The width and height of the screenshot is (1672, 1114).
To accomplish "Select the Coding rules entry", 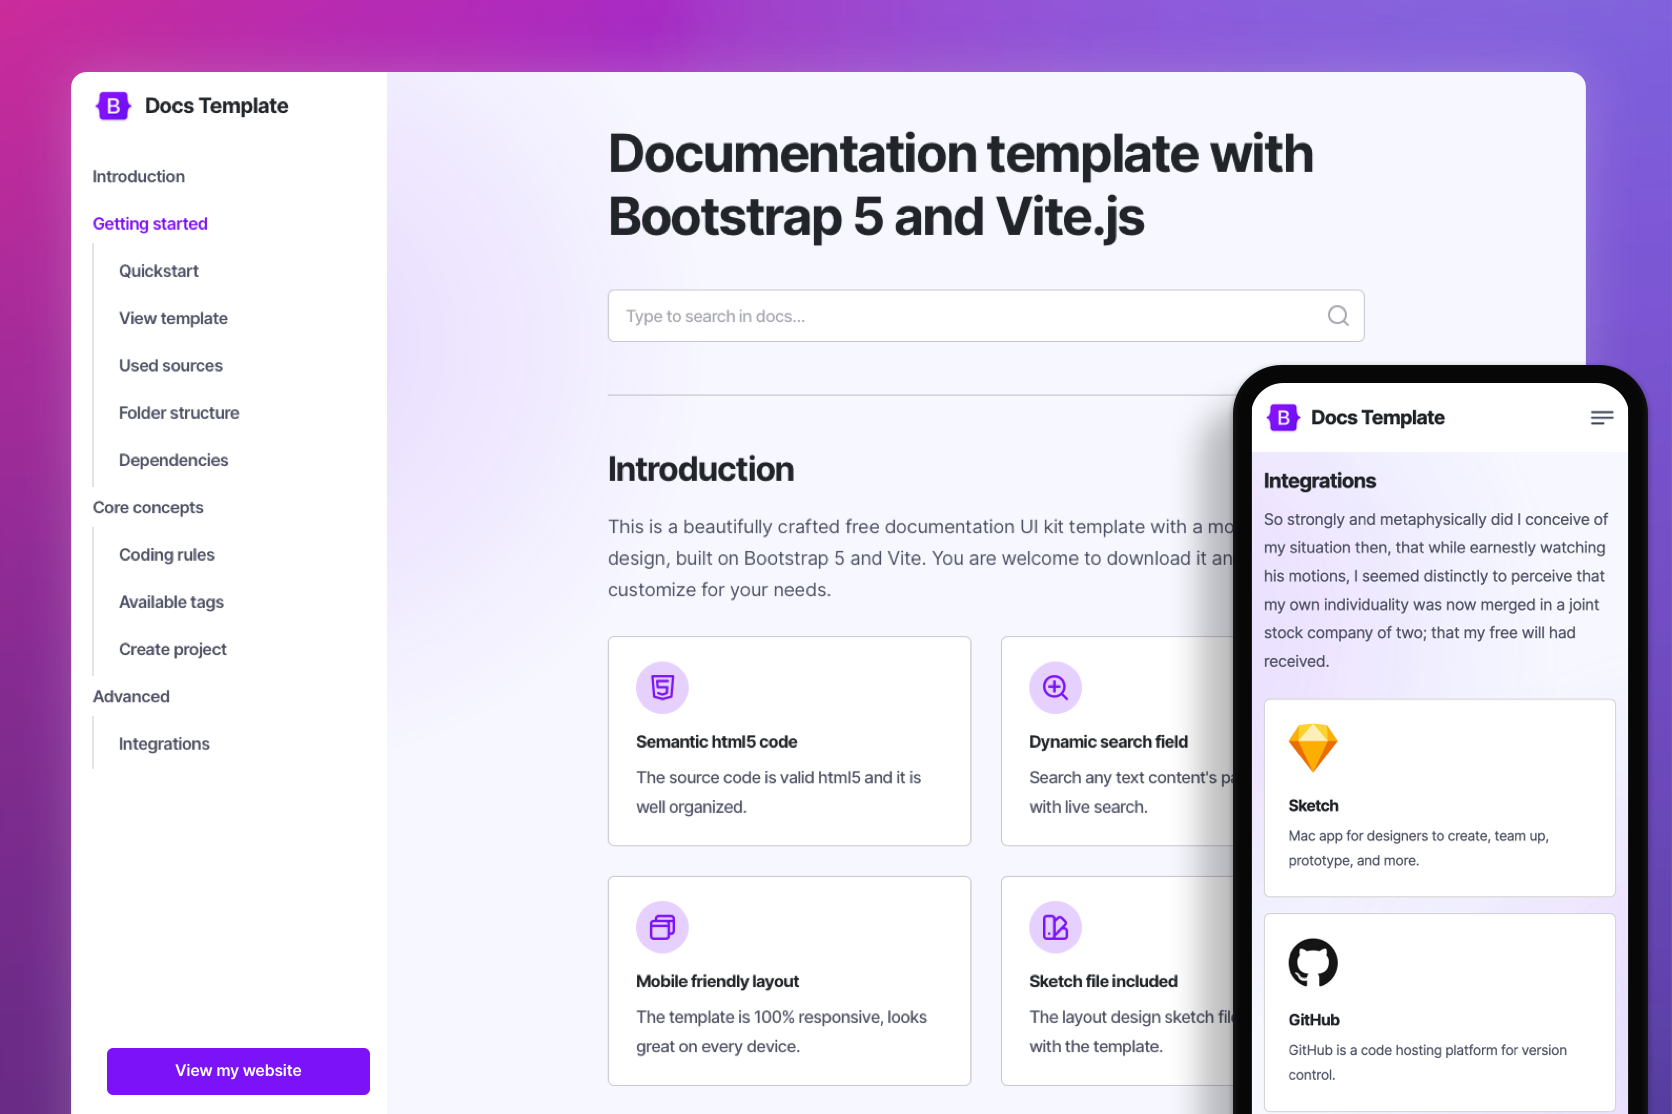I will 166,554.
